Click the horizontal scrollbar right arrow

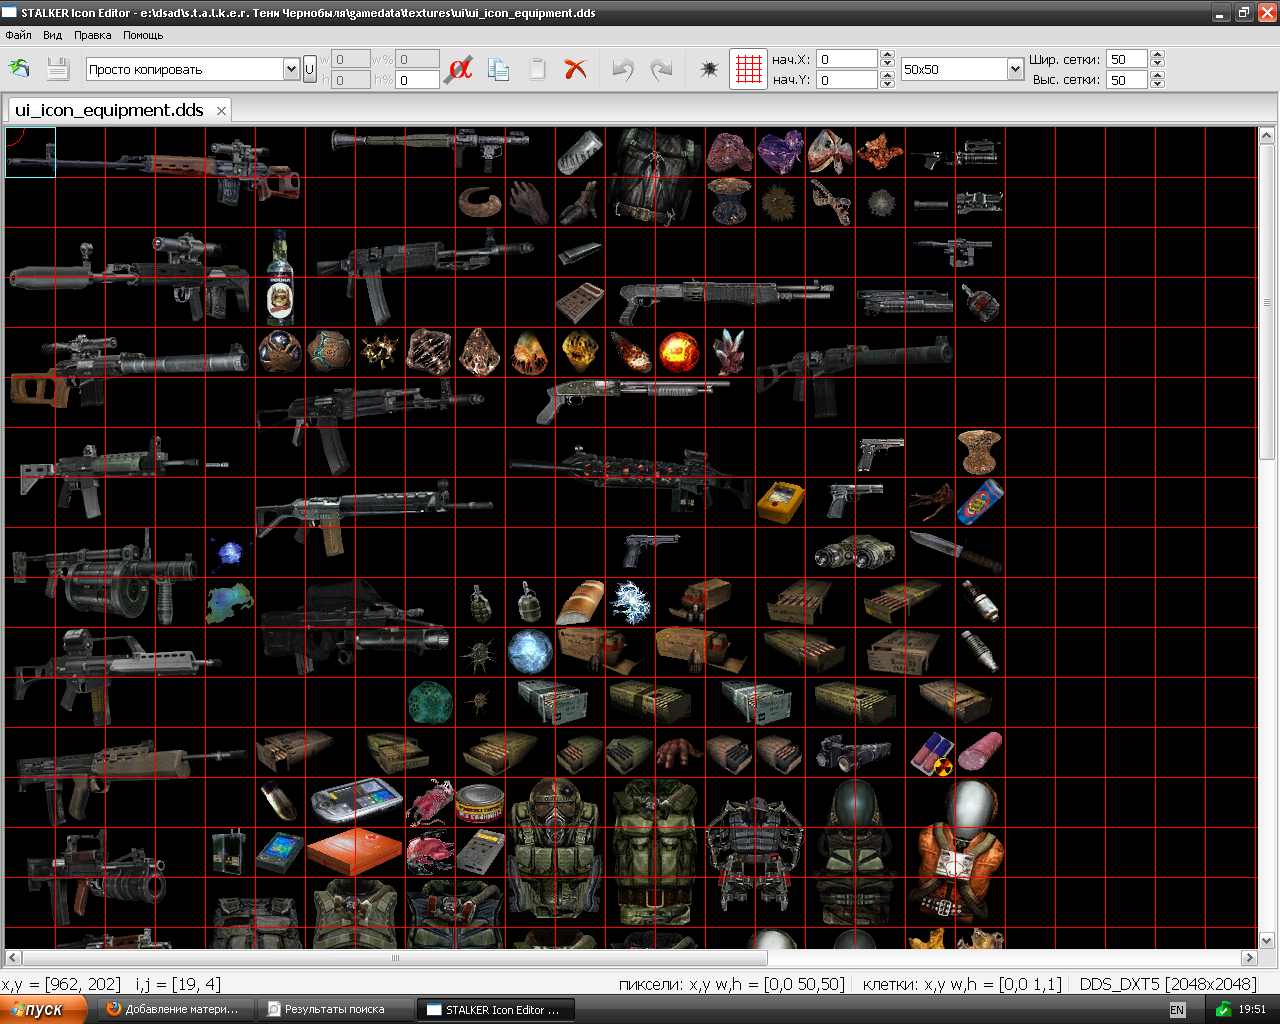[1249, 958]
